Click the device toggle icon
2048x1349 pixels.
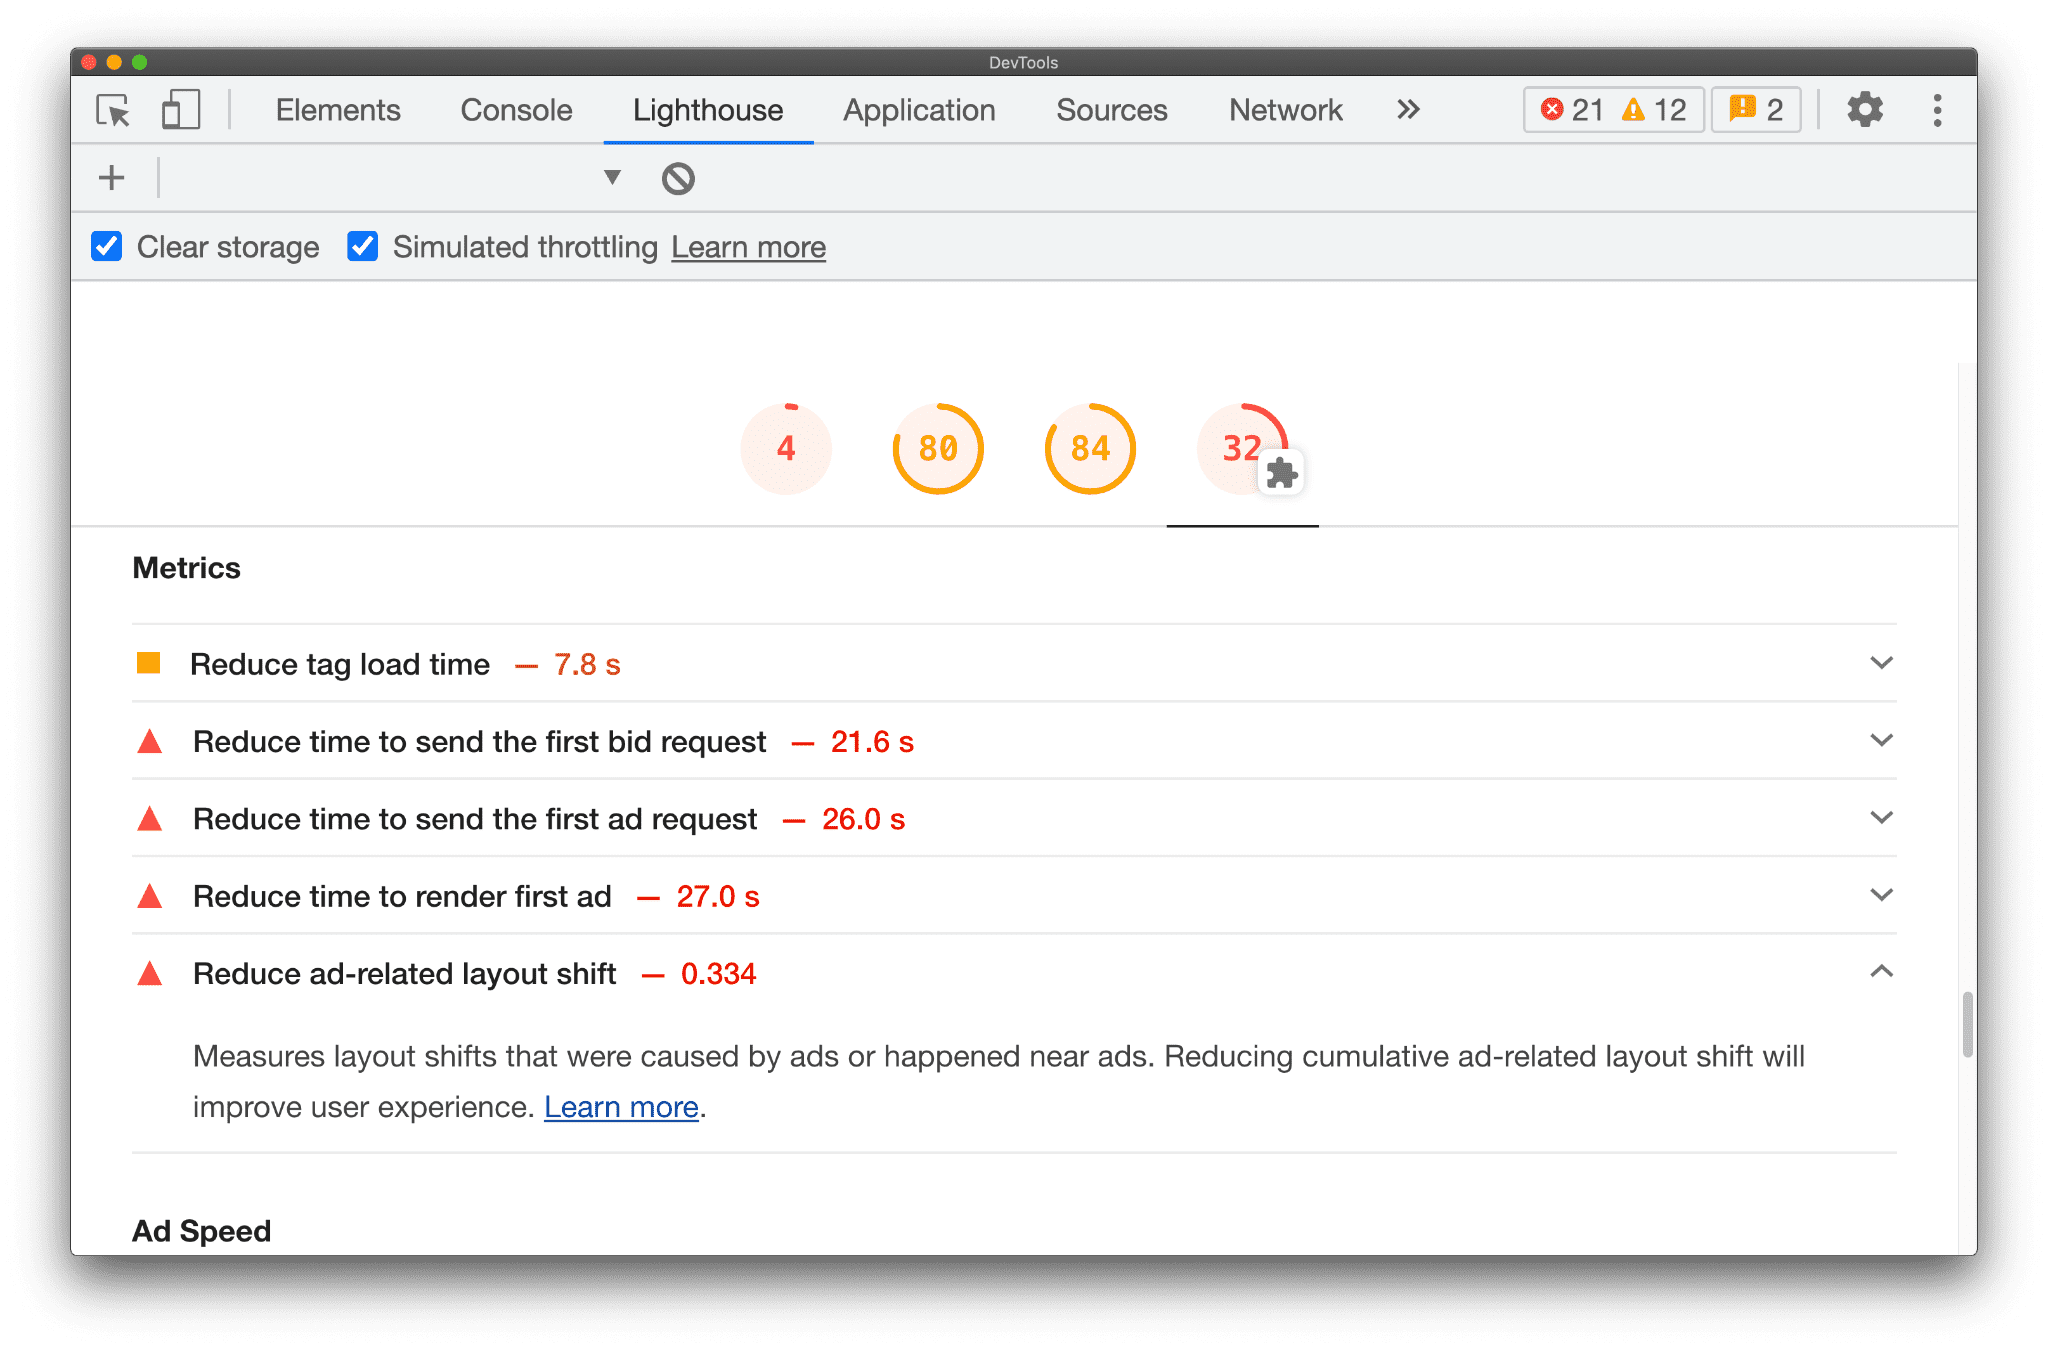178,108
